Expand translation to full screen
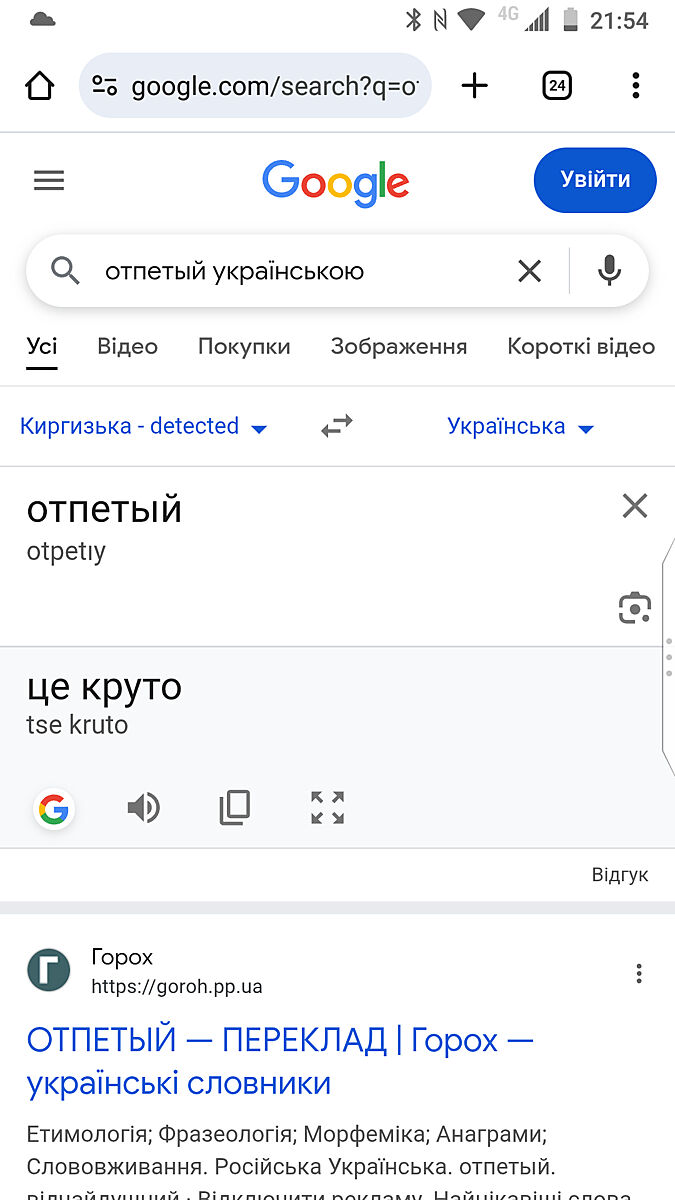The height and width of the screenshot is (1200, 675). [327, 808]
